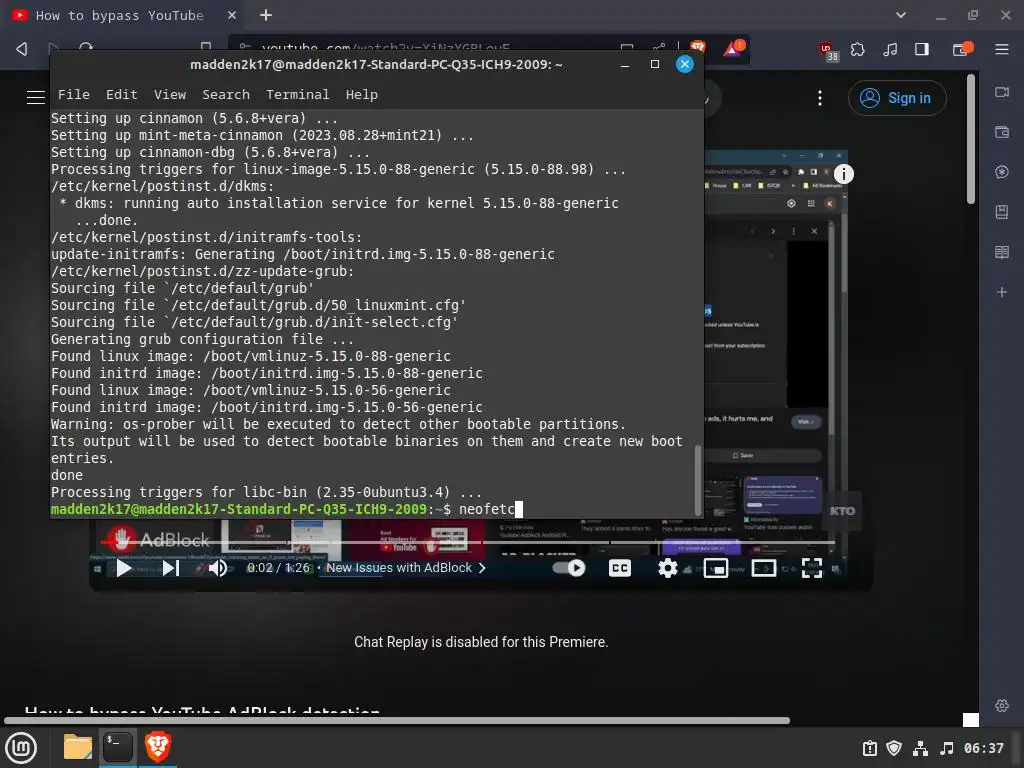Open YouTube settings three-dots menu
This screenshot has width=1024, height=768.
pyautogui.click(x=820, y=98)
